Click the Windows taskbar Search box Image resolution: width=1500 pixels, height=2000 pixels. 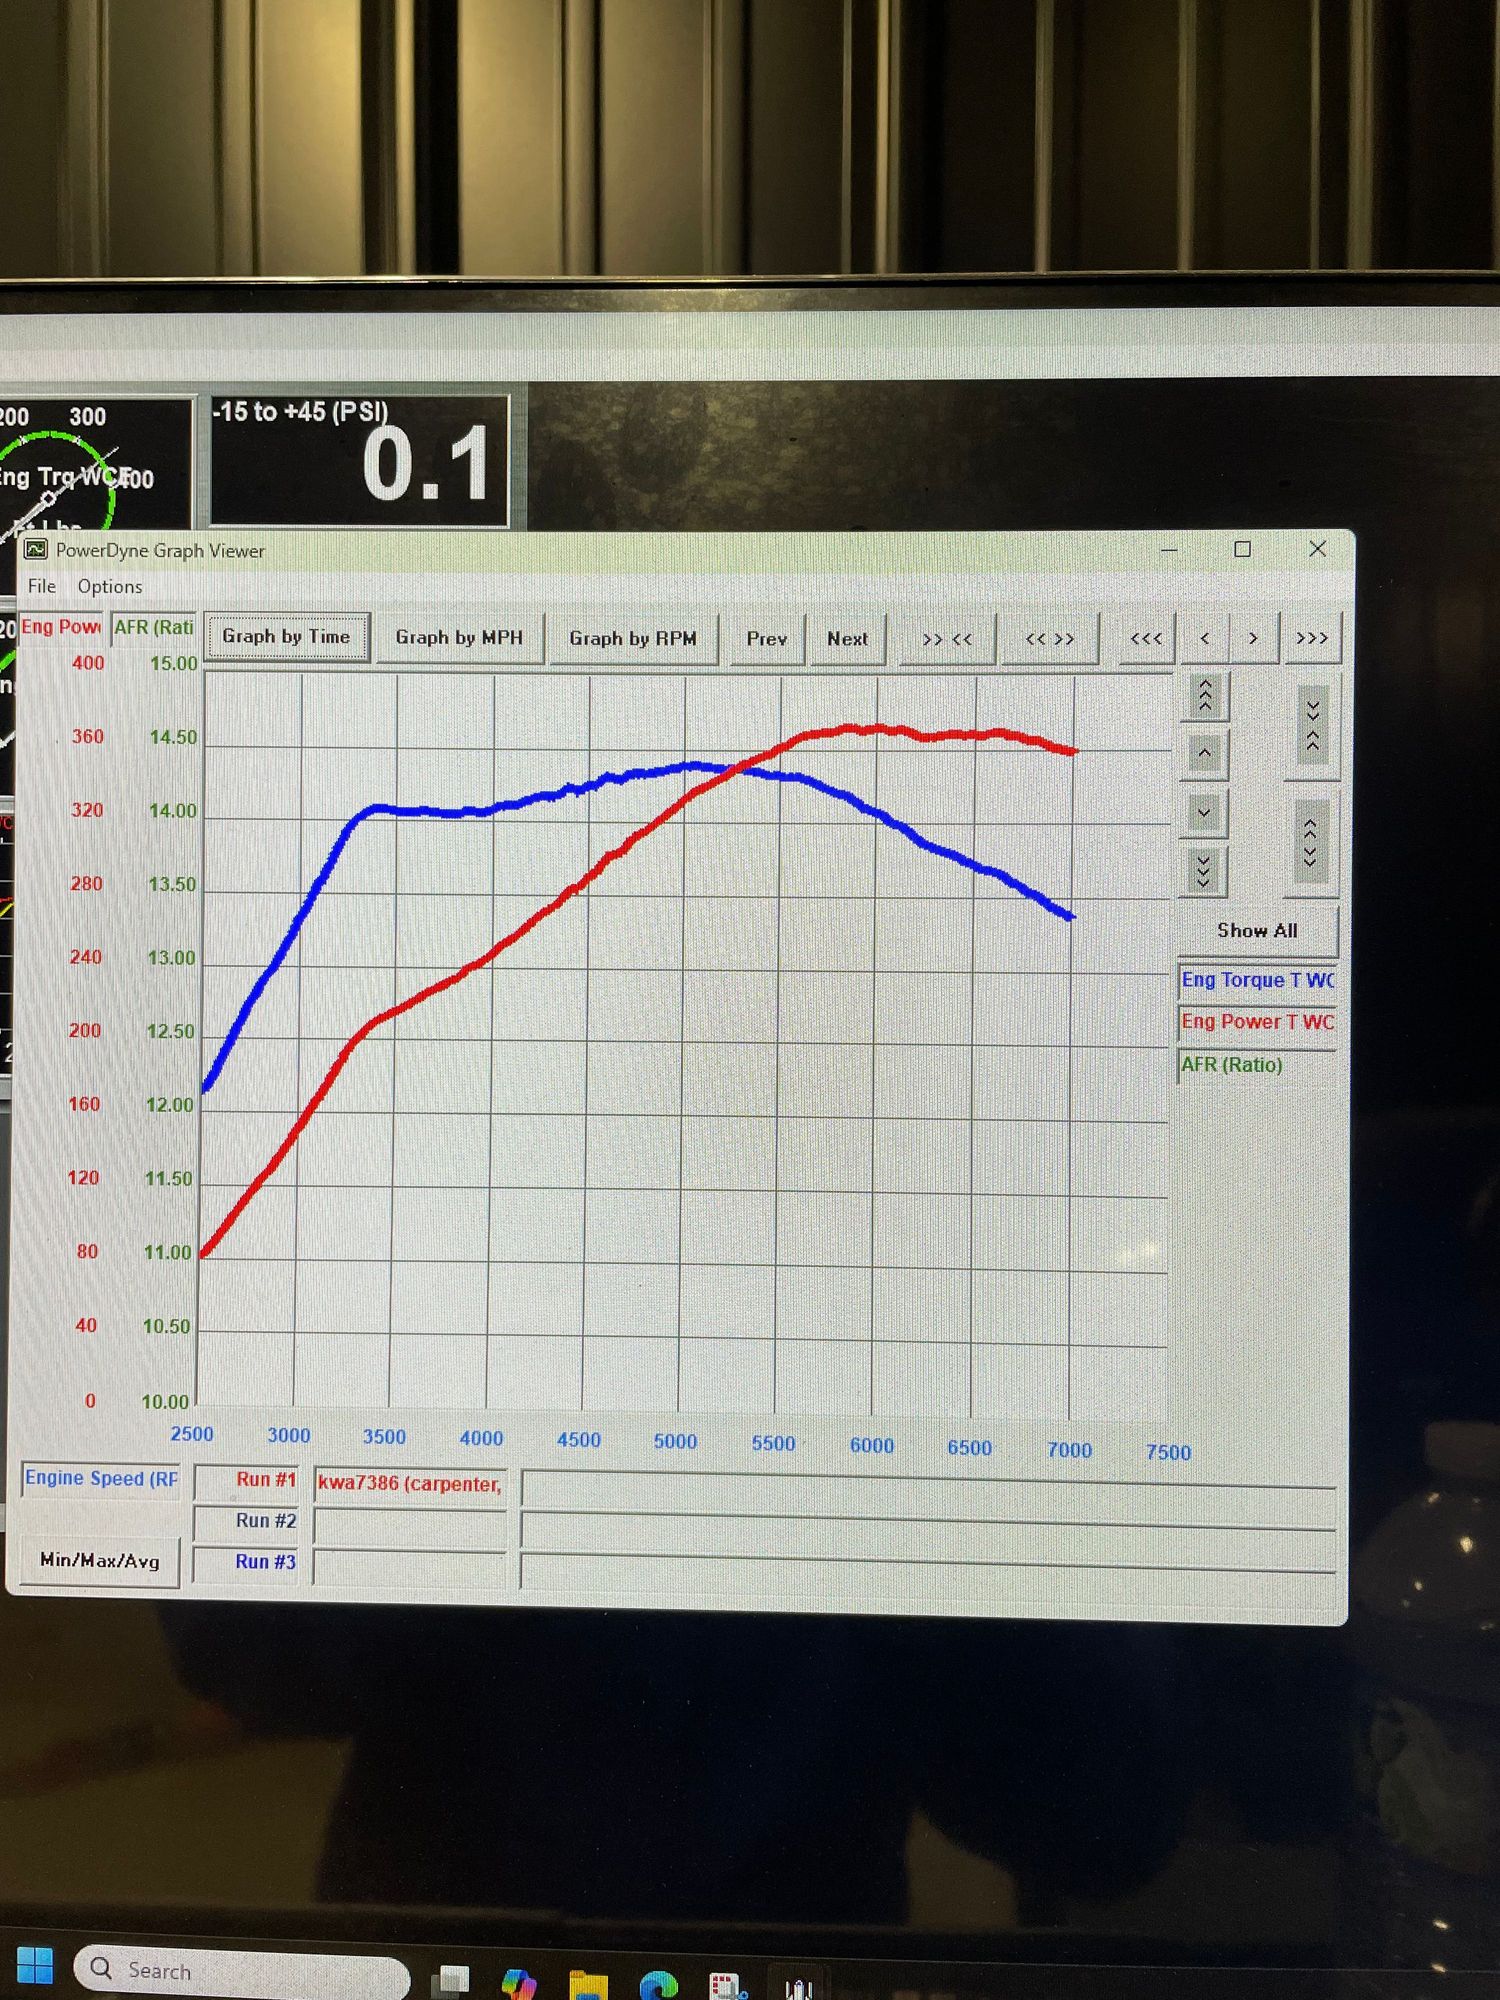click(x=241, y=1970)
